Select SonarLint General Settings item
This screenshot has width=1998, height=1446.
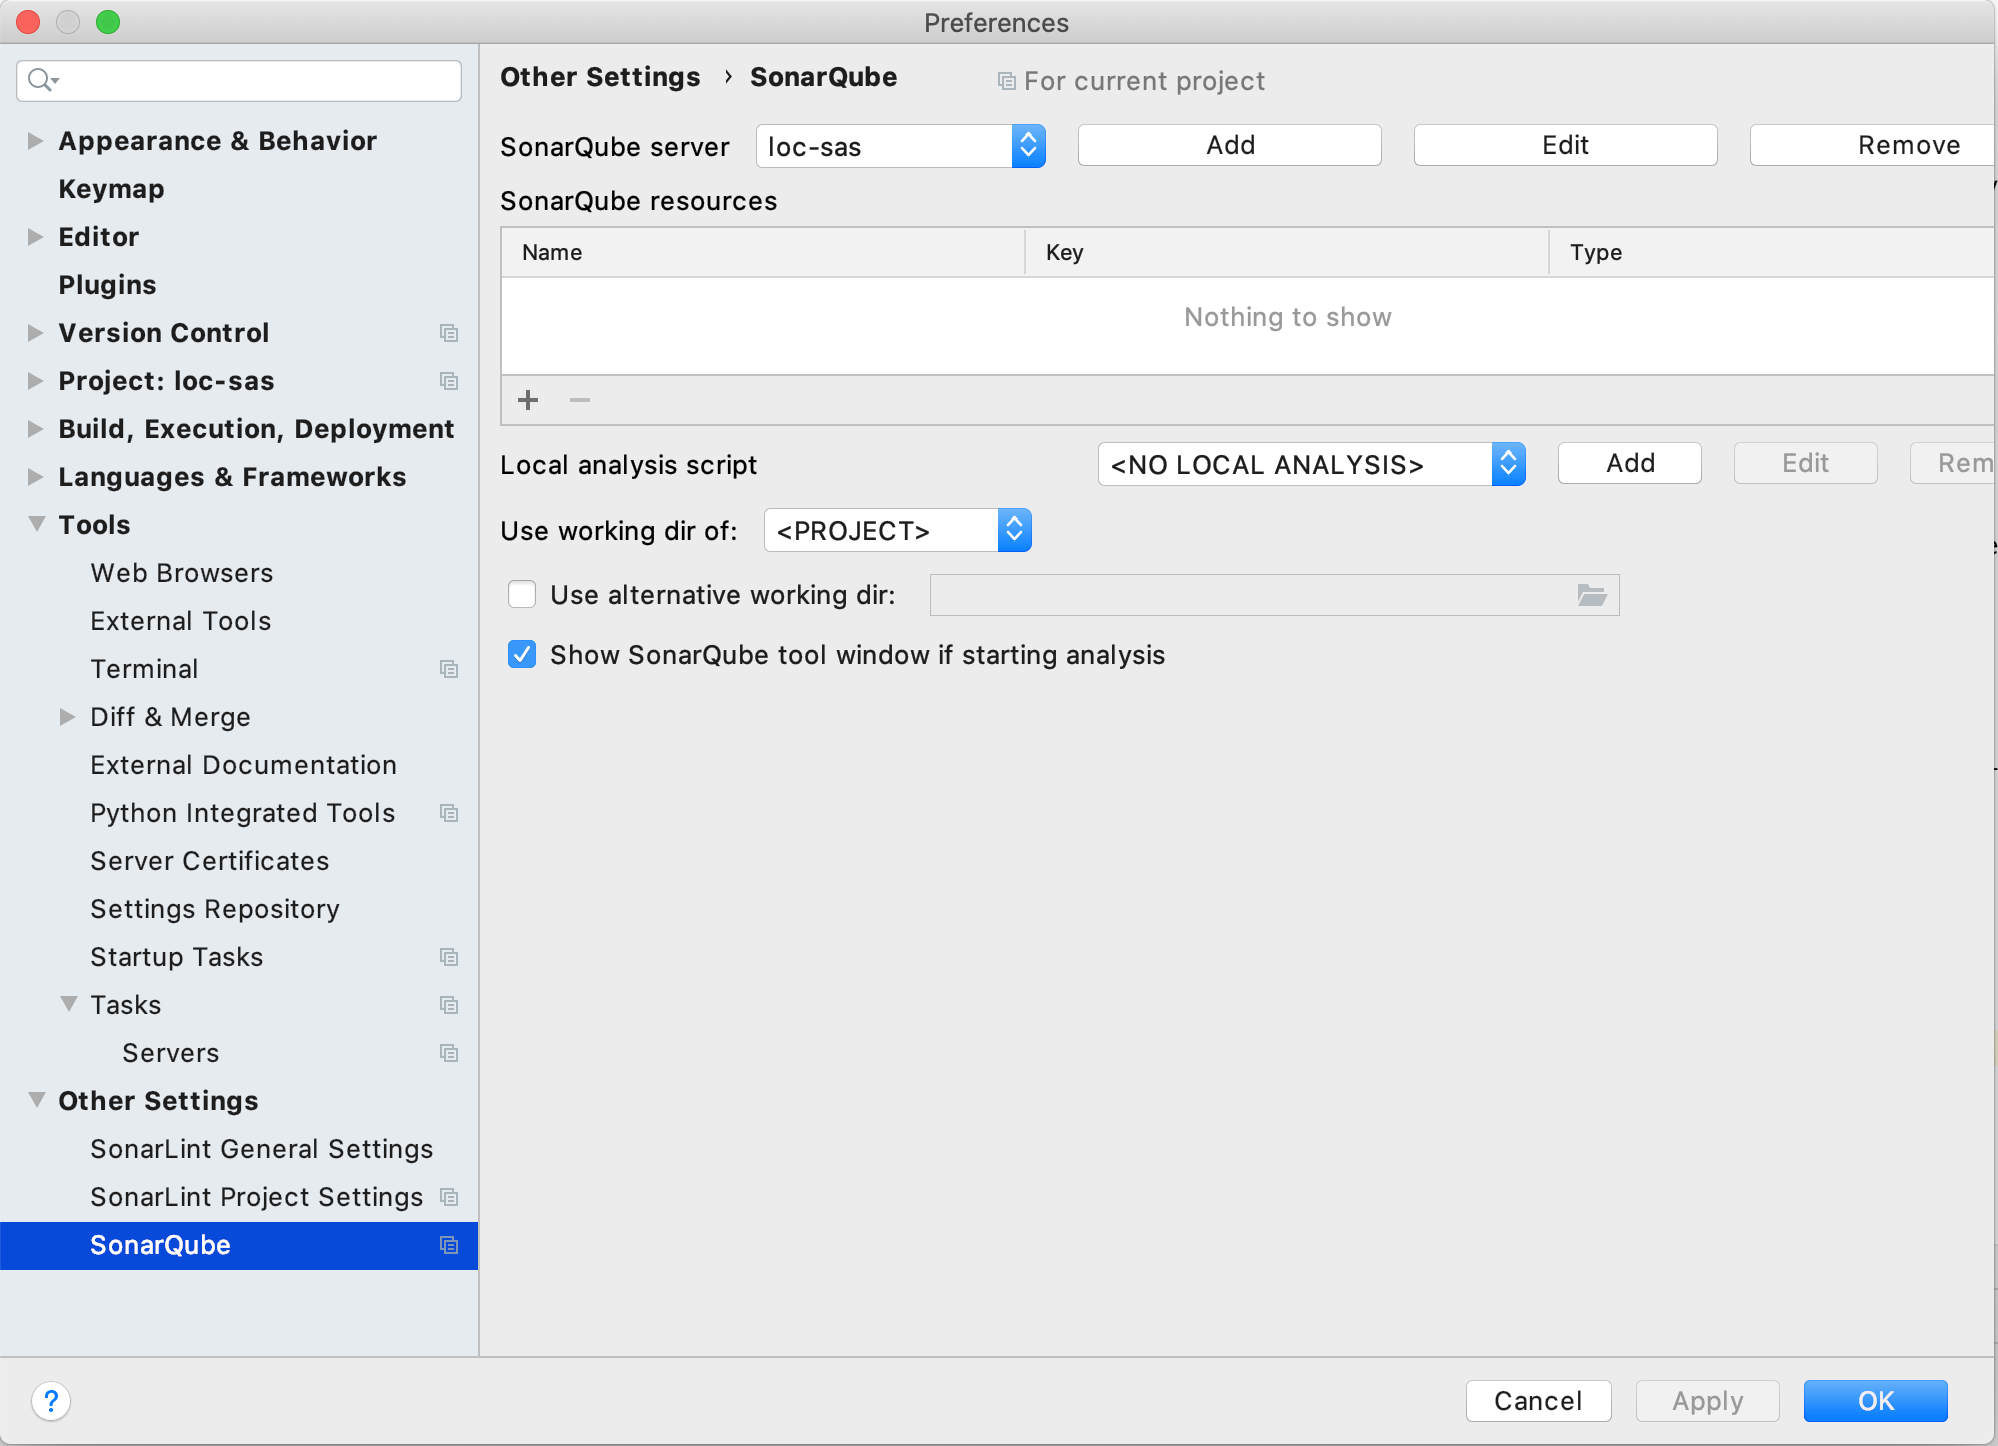pyautogui.click(x=261, y=1149)
